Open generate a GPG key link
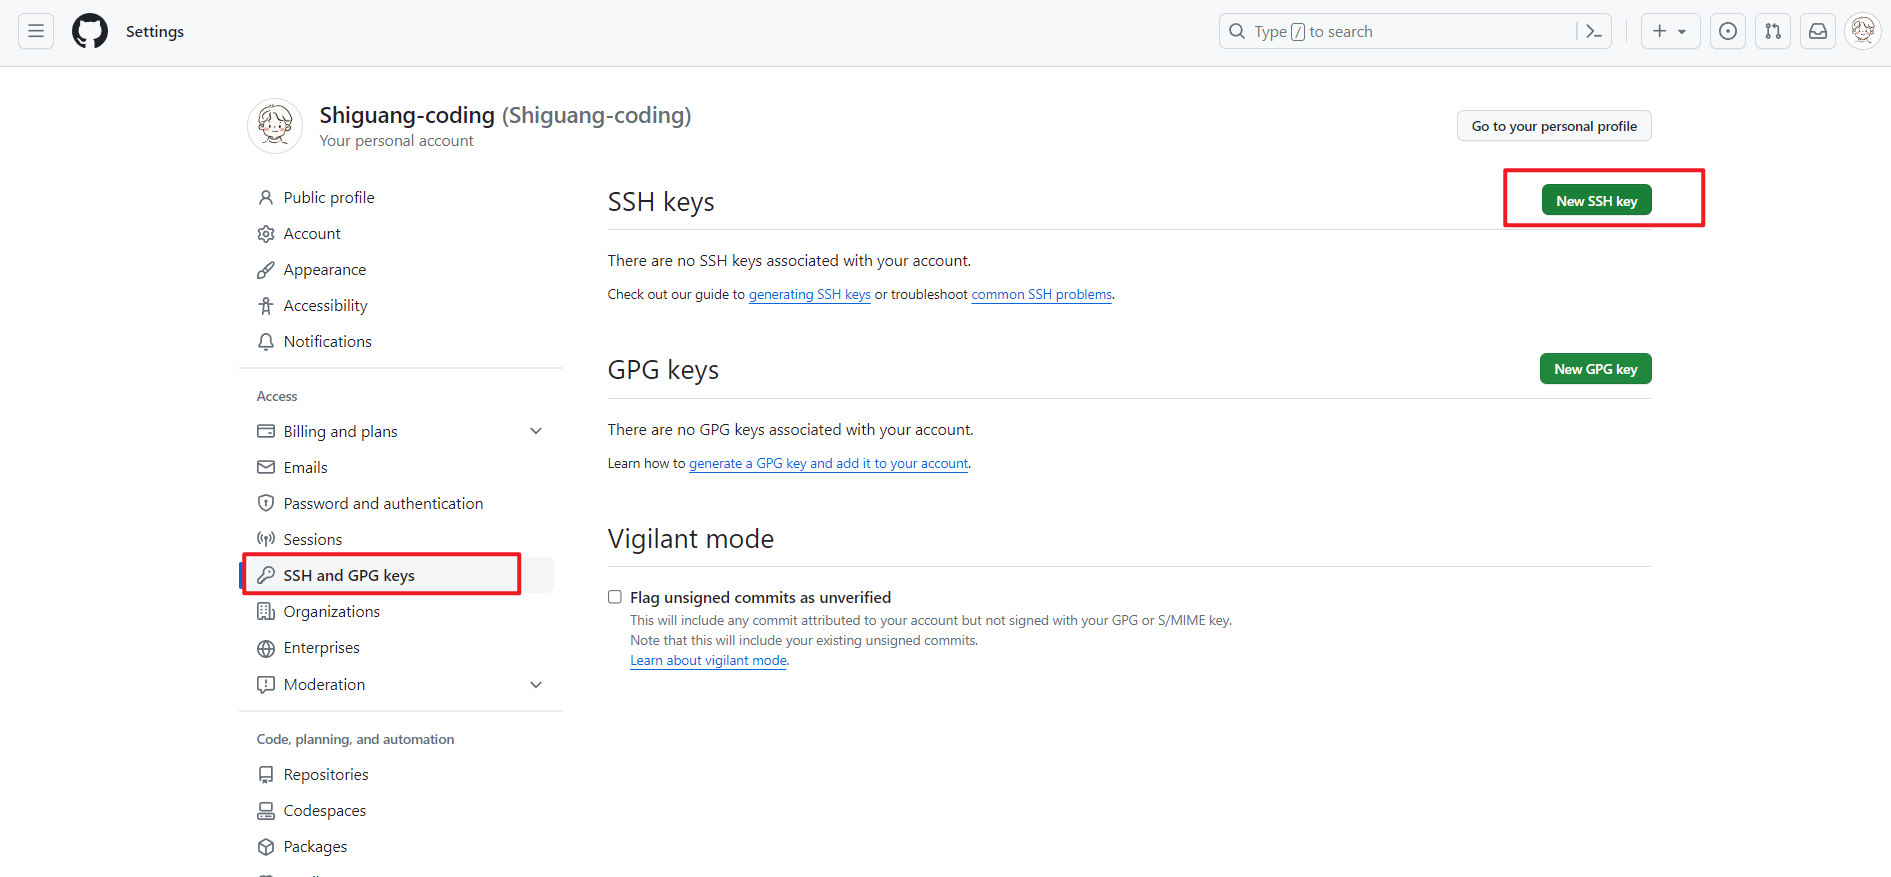The image size is (1891, 877). (828, 463)
